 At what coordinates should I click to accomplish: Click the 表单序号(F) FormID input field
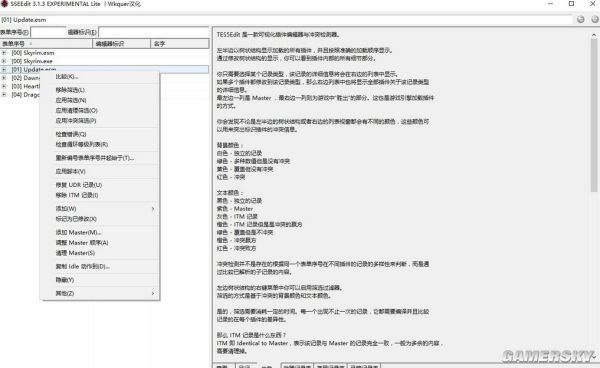48,32
